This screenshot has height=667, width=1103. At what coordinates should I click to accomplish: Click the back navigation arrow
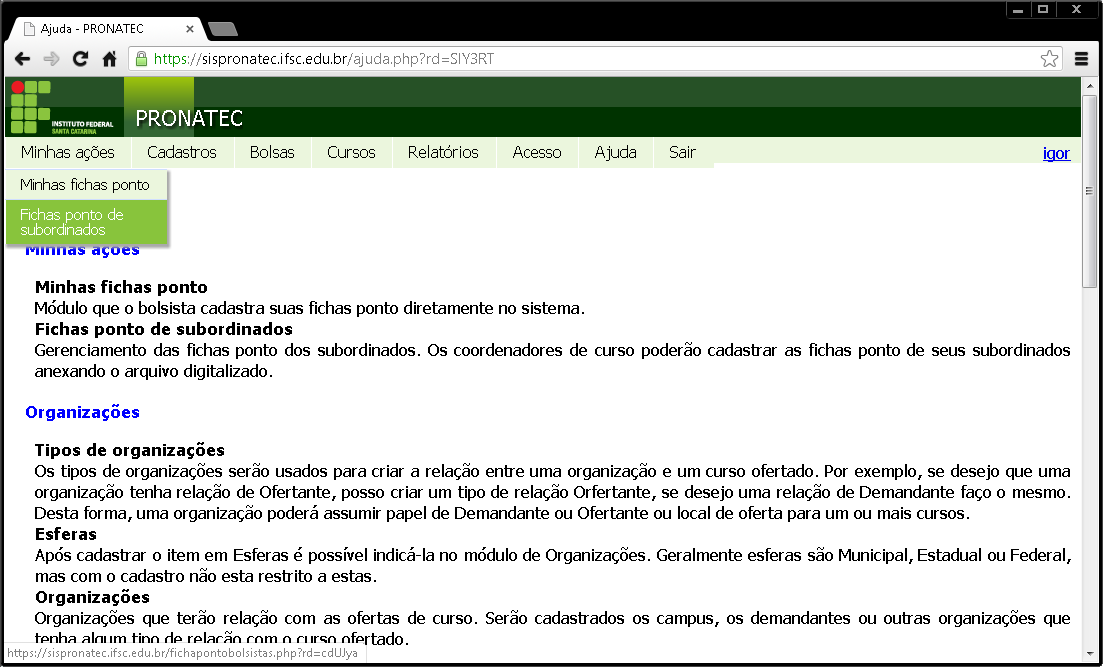[23, 59]
